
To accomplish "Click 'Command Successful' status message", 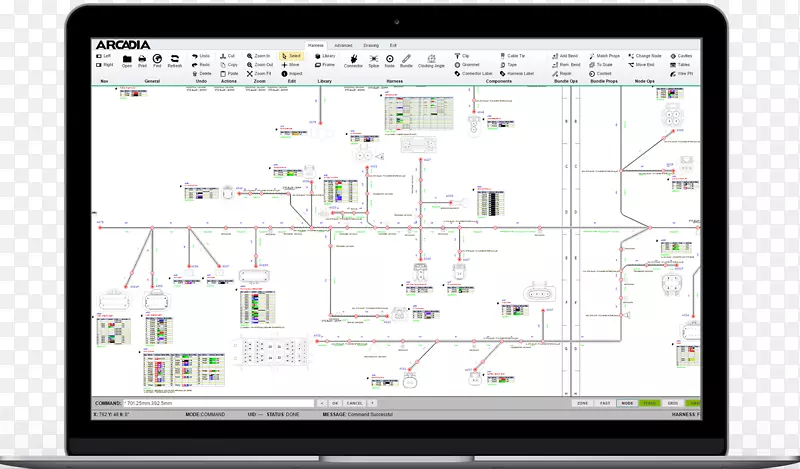I will 370,414.
